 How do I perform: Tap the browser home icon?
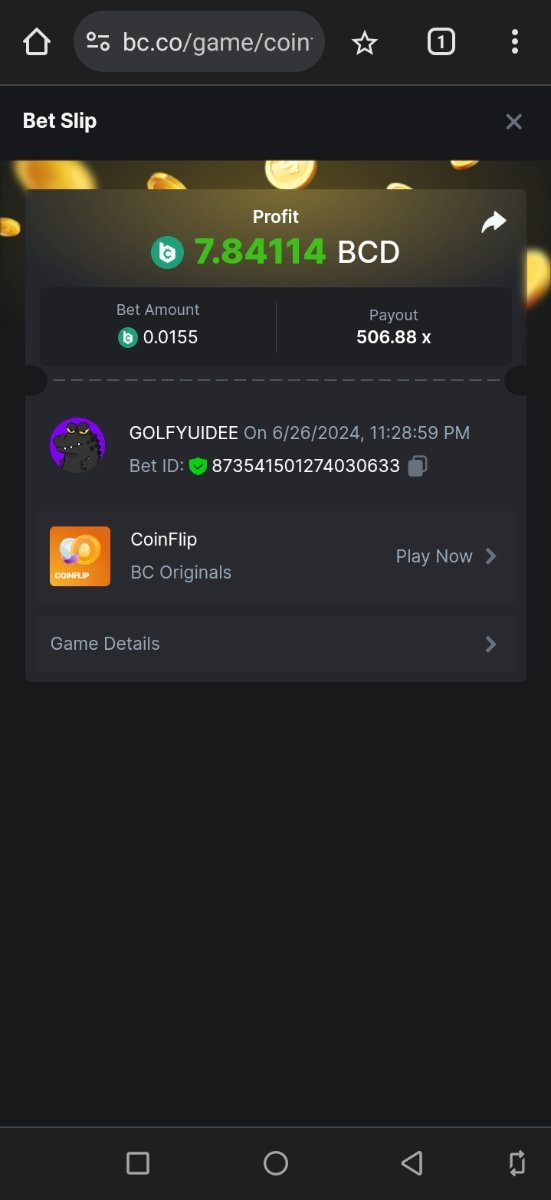[36, 42]
